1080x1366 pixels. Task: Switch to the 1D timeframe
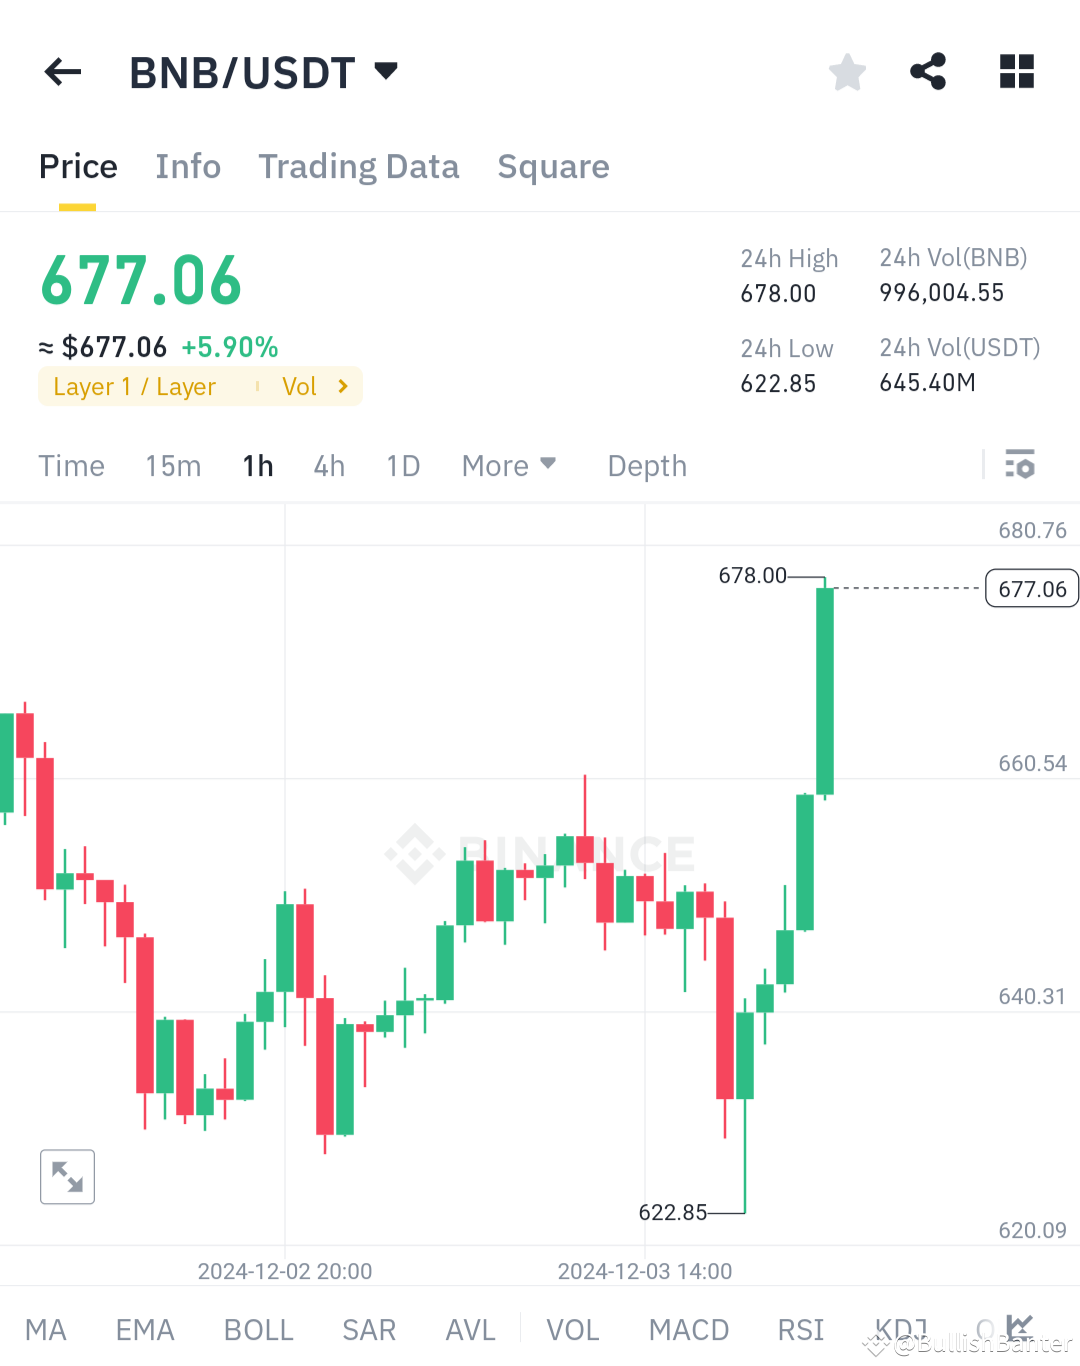click(x=403, y=465)
